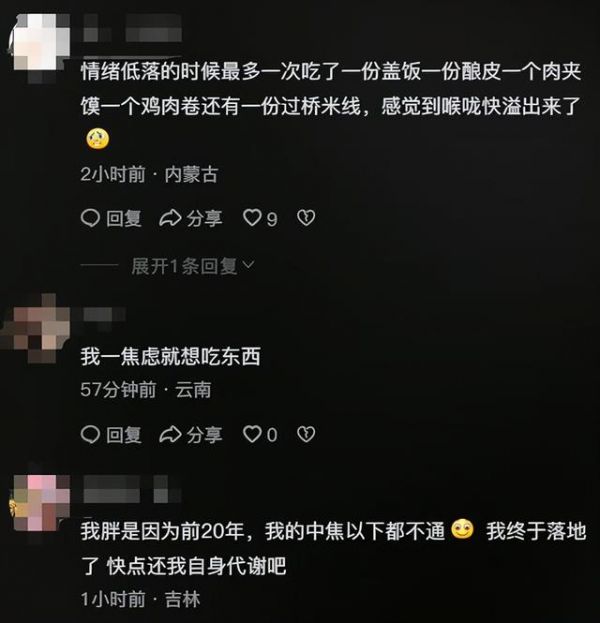Select the Jilin comment about metabolism
Image resolution: width=600 pixels, height=623 pixels.
click(333, 548)
